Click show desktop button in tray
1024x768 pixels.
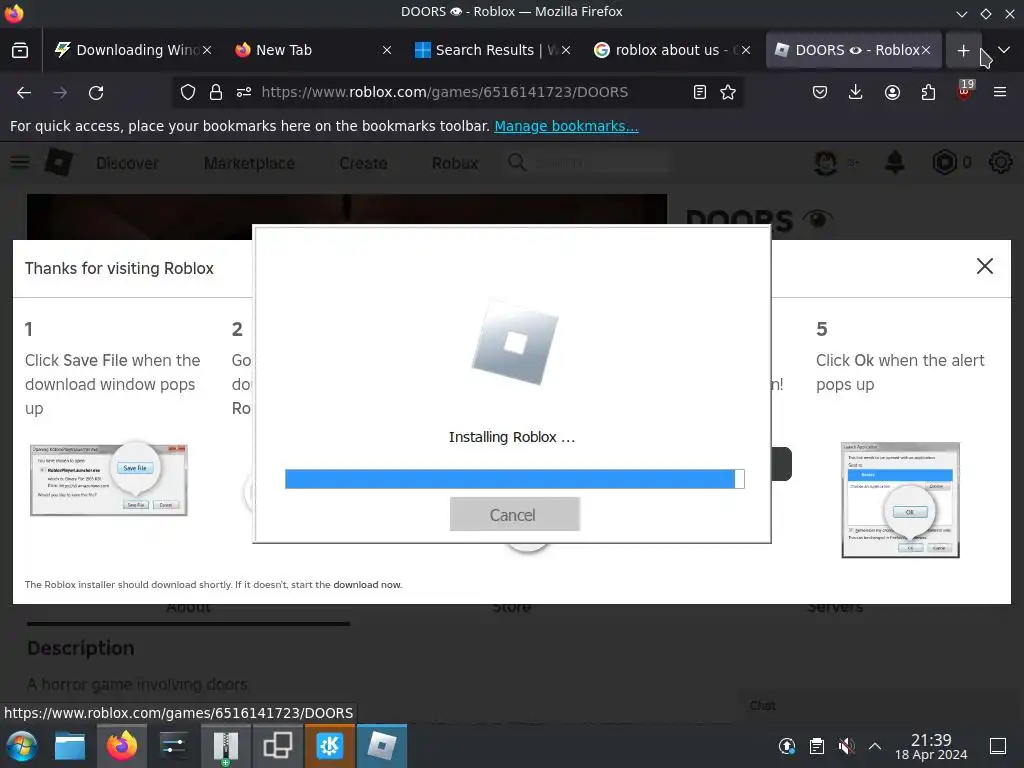coord(998,746)
